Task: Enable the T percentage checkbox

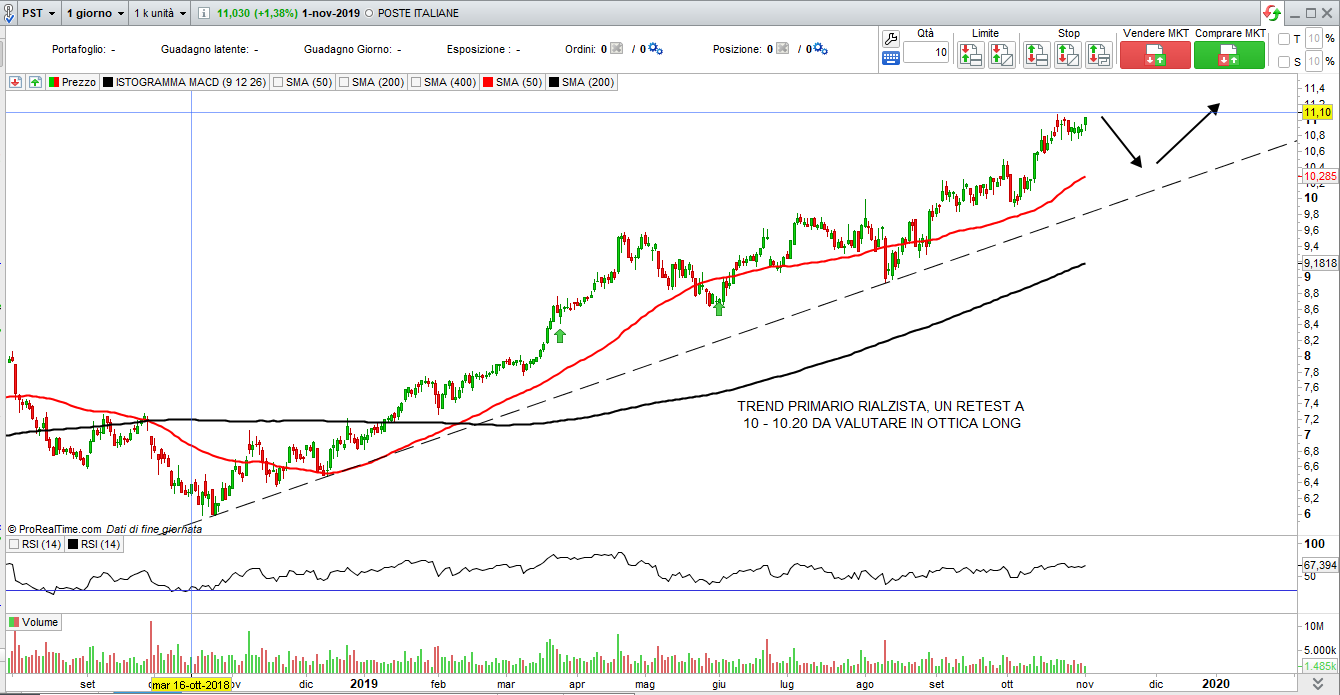Action: 1284,39
